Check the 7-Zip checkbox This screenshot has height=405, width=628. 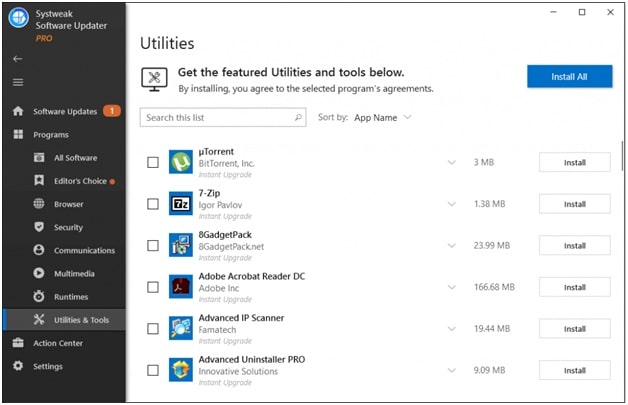point(153,204)
